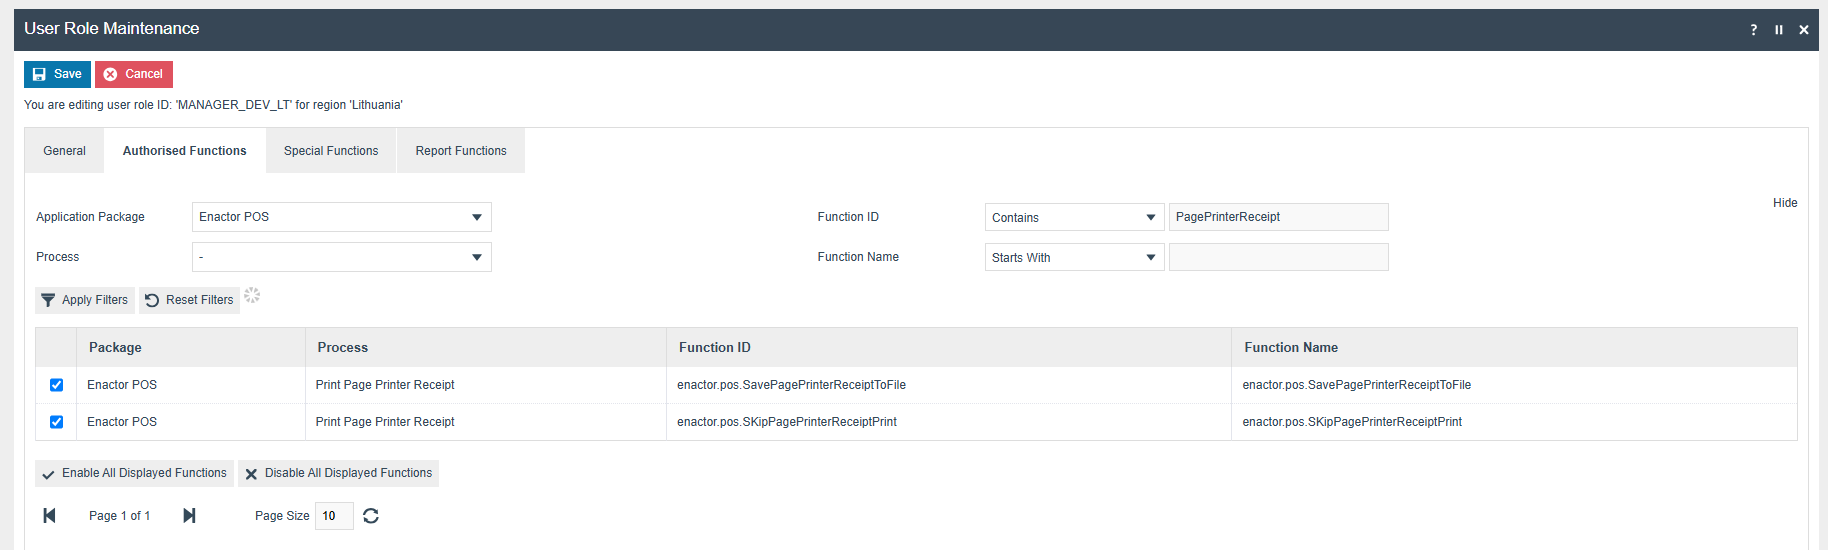Go to the first page arrow
The height and width of the screenshot is (550, 1828).
coord(49,515)
